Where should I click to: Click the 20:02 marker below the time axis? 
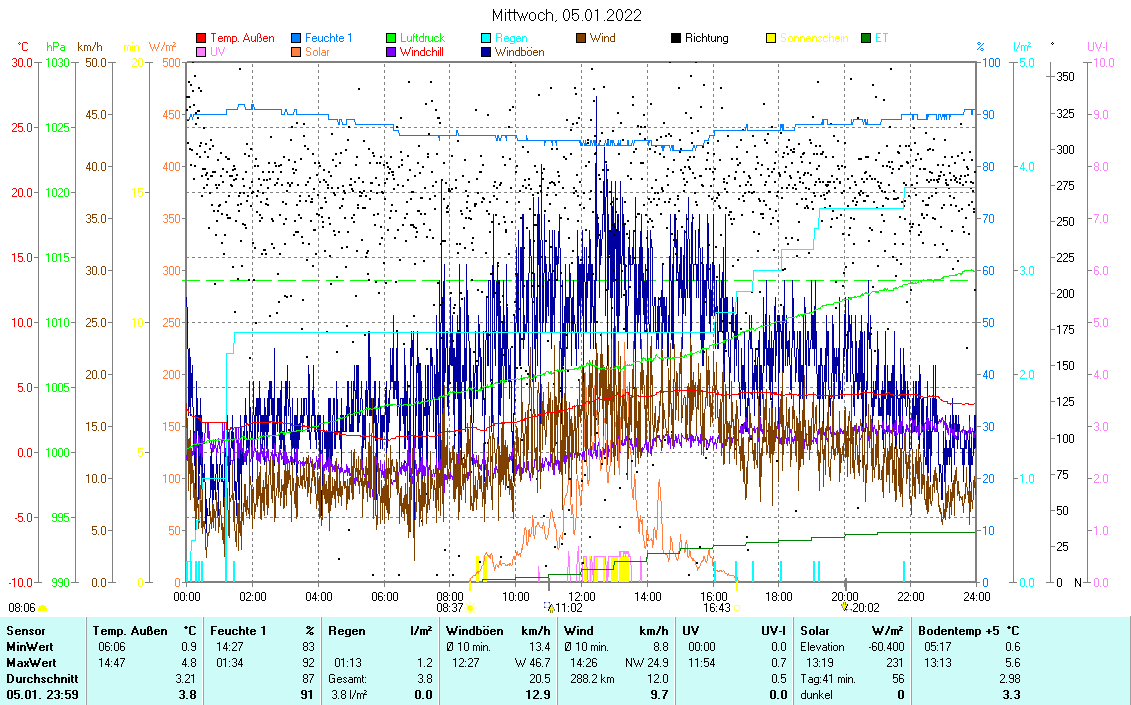(865, 607)
